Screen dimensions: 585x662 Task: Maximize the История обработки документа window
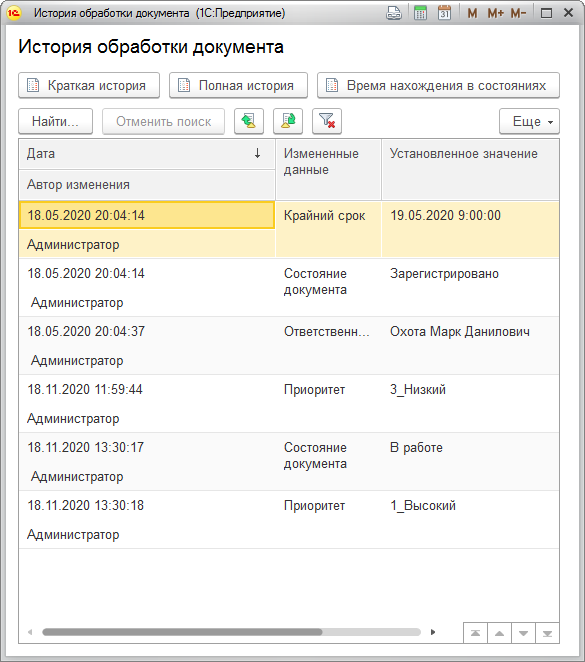pyautogui.click(x=546, y=14)
